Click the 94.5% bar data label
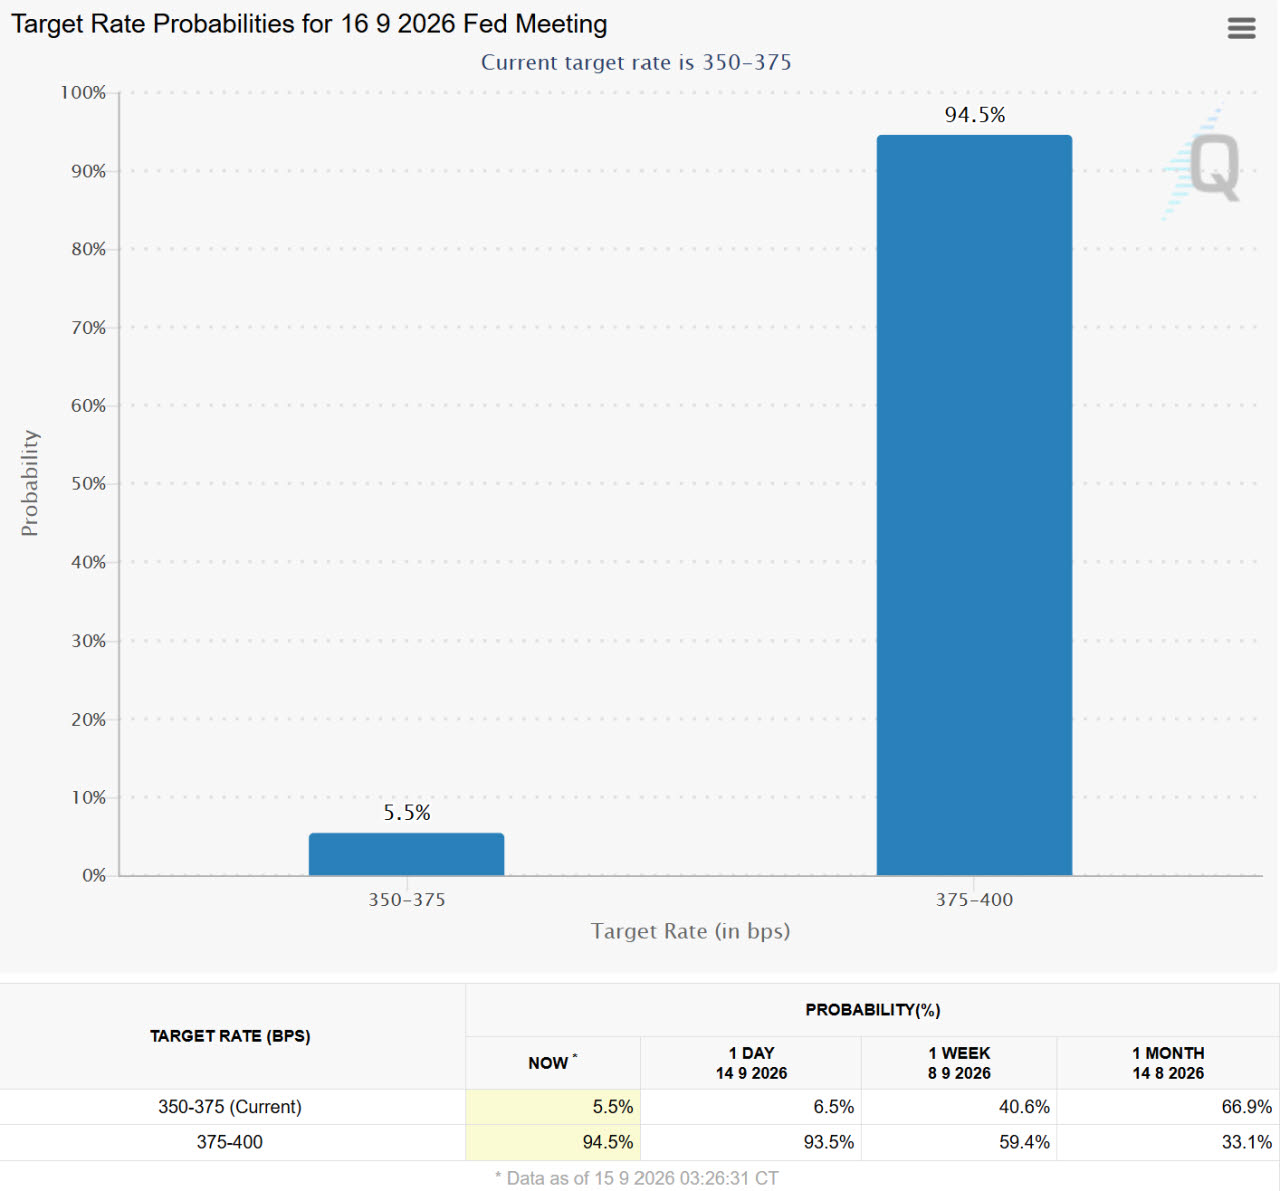The image size is (1280, 1191). (x=975, y=115)
